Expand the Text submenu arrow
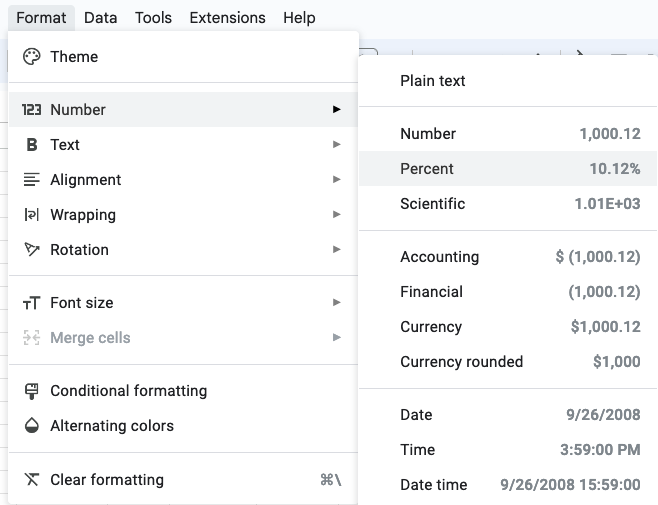 tap(337, 144)
